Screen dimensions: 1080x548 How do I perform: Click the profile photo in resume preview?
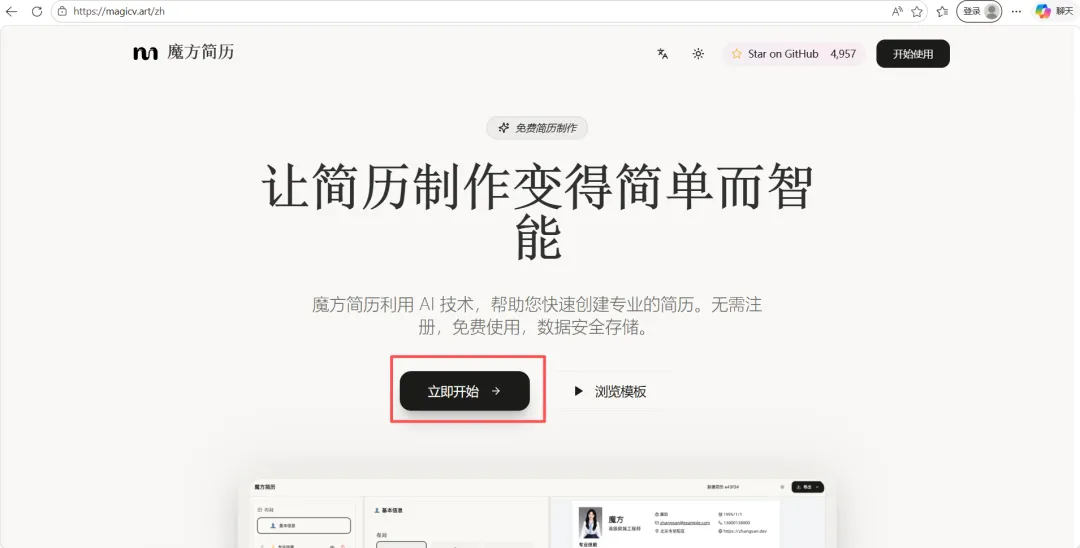pos(590,524)
